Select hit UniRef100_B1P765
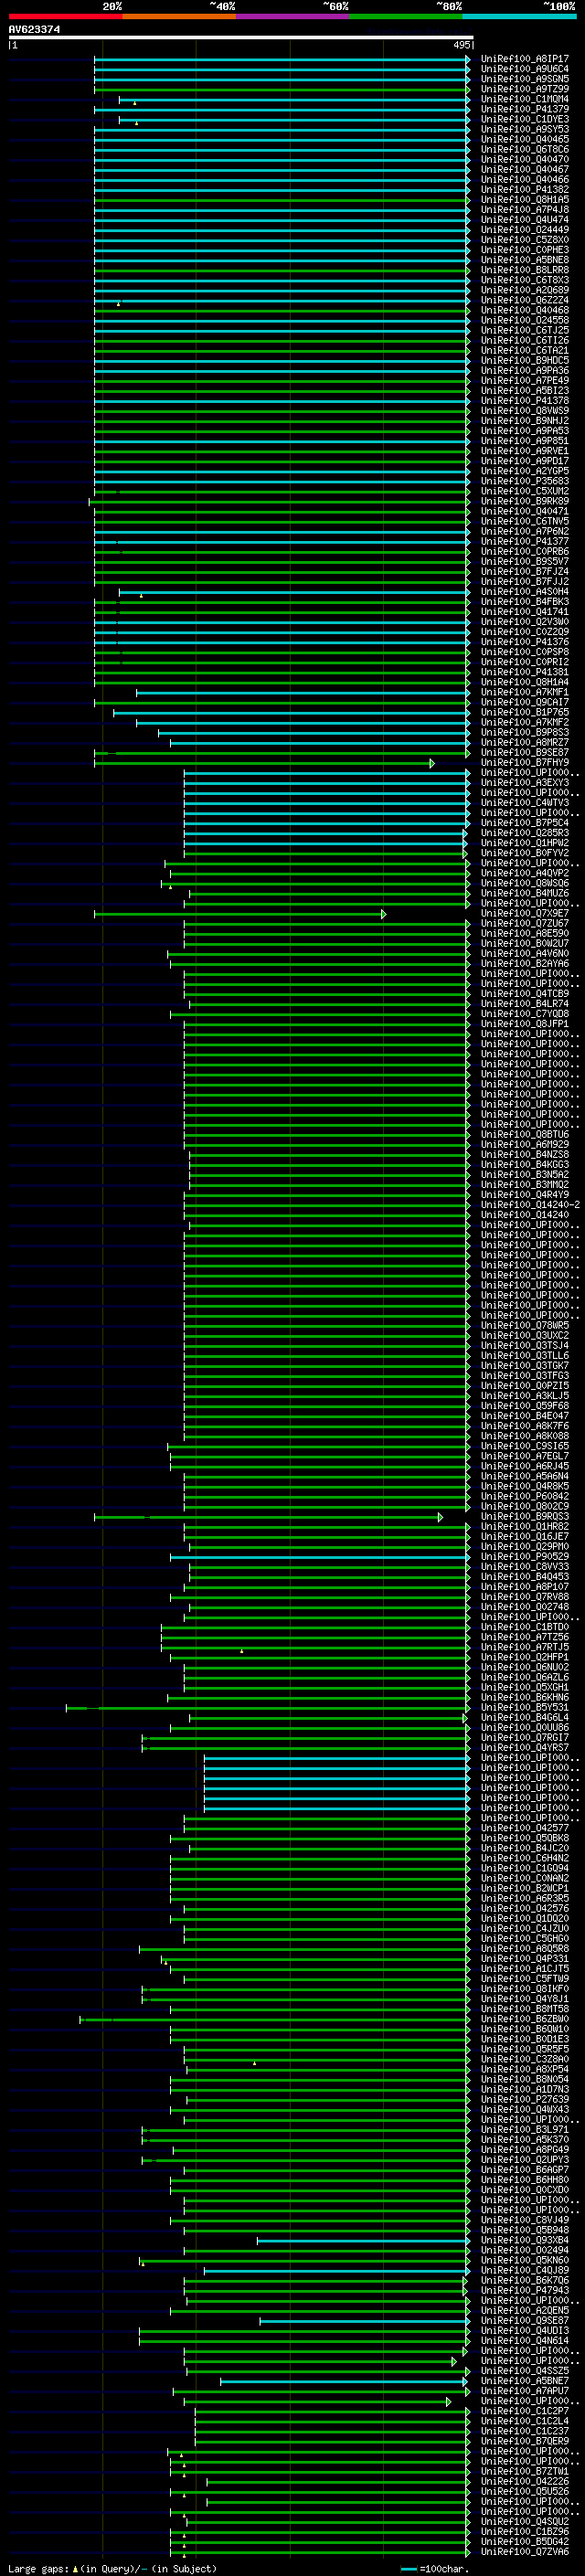This screenshot has width=585, height=2576. 525,712
